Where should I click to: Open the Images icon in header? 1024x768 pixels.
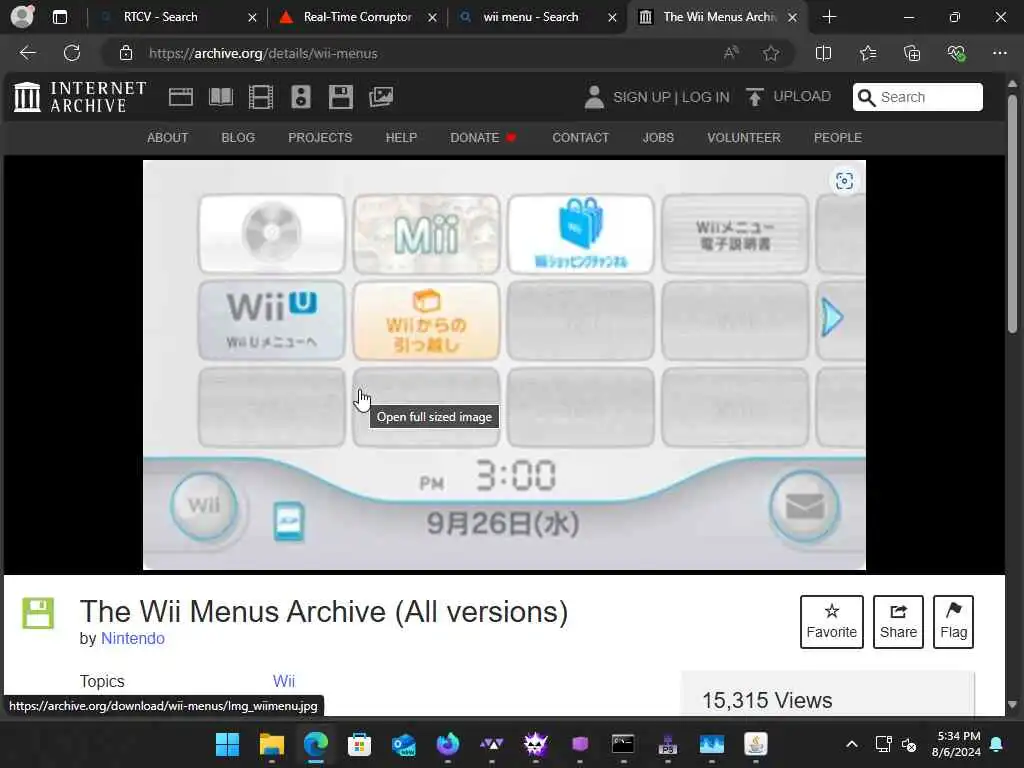click(x=381, y=97)
